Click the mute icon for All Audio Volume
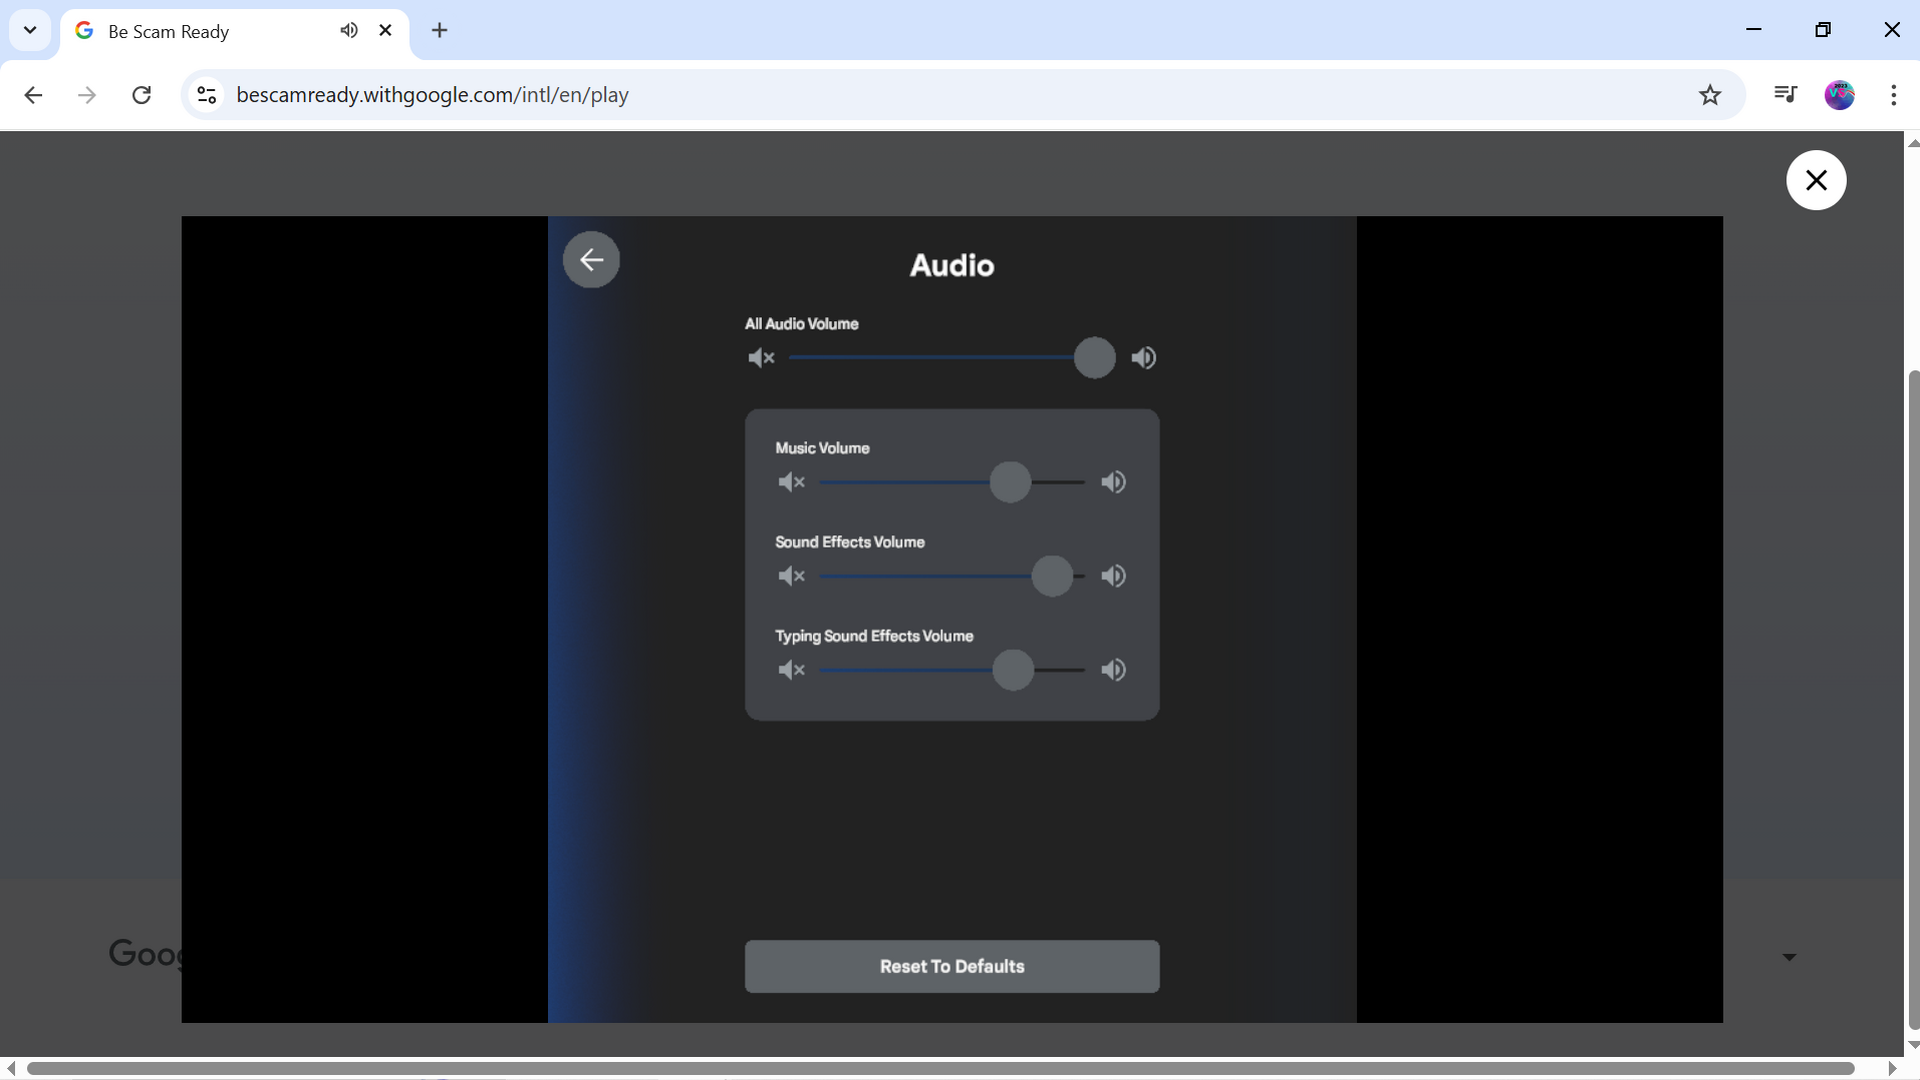Screen dimensions: 1920x1080 [761, 358]
